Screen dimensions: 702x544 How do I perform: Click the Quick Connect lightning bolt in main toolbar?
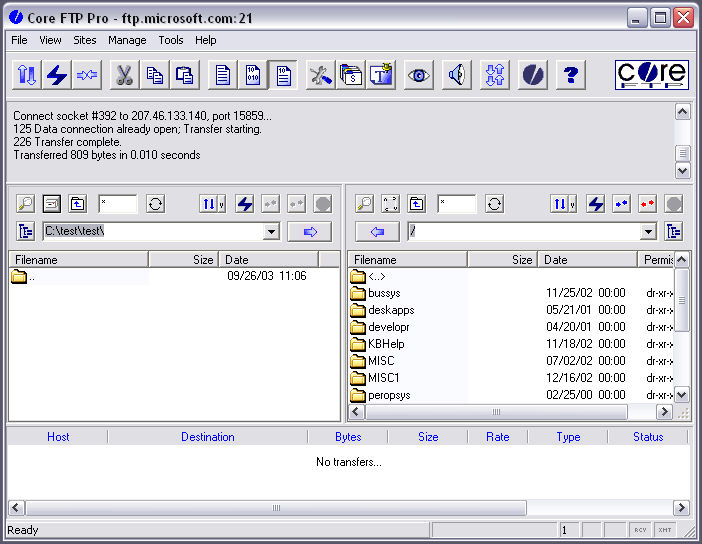(x=56, y=75)
